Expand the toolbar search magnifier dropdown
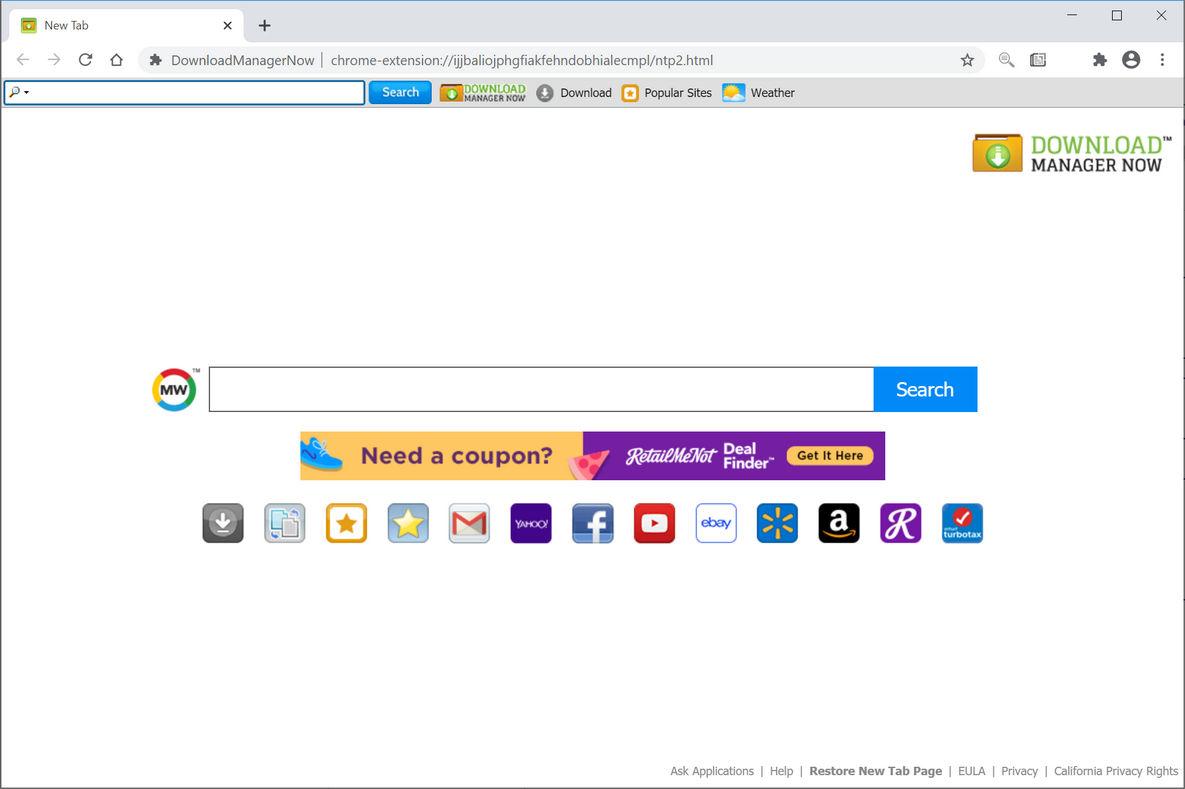1185x789 pixels. [x=19, y=92]
